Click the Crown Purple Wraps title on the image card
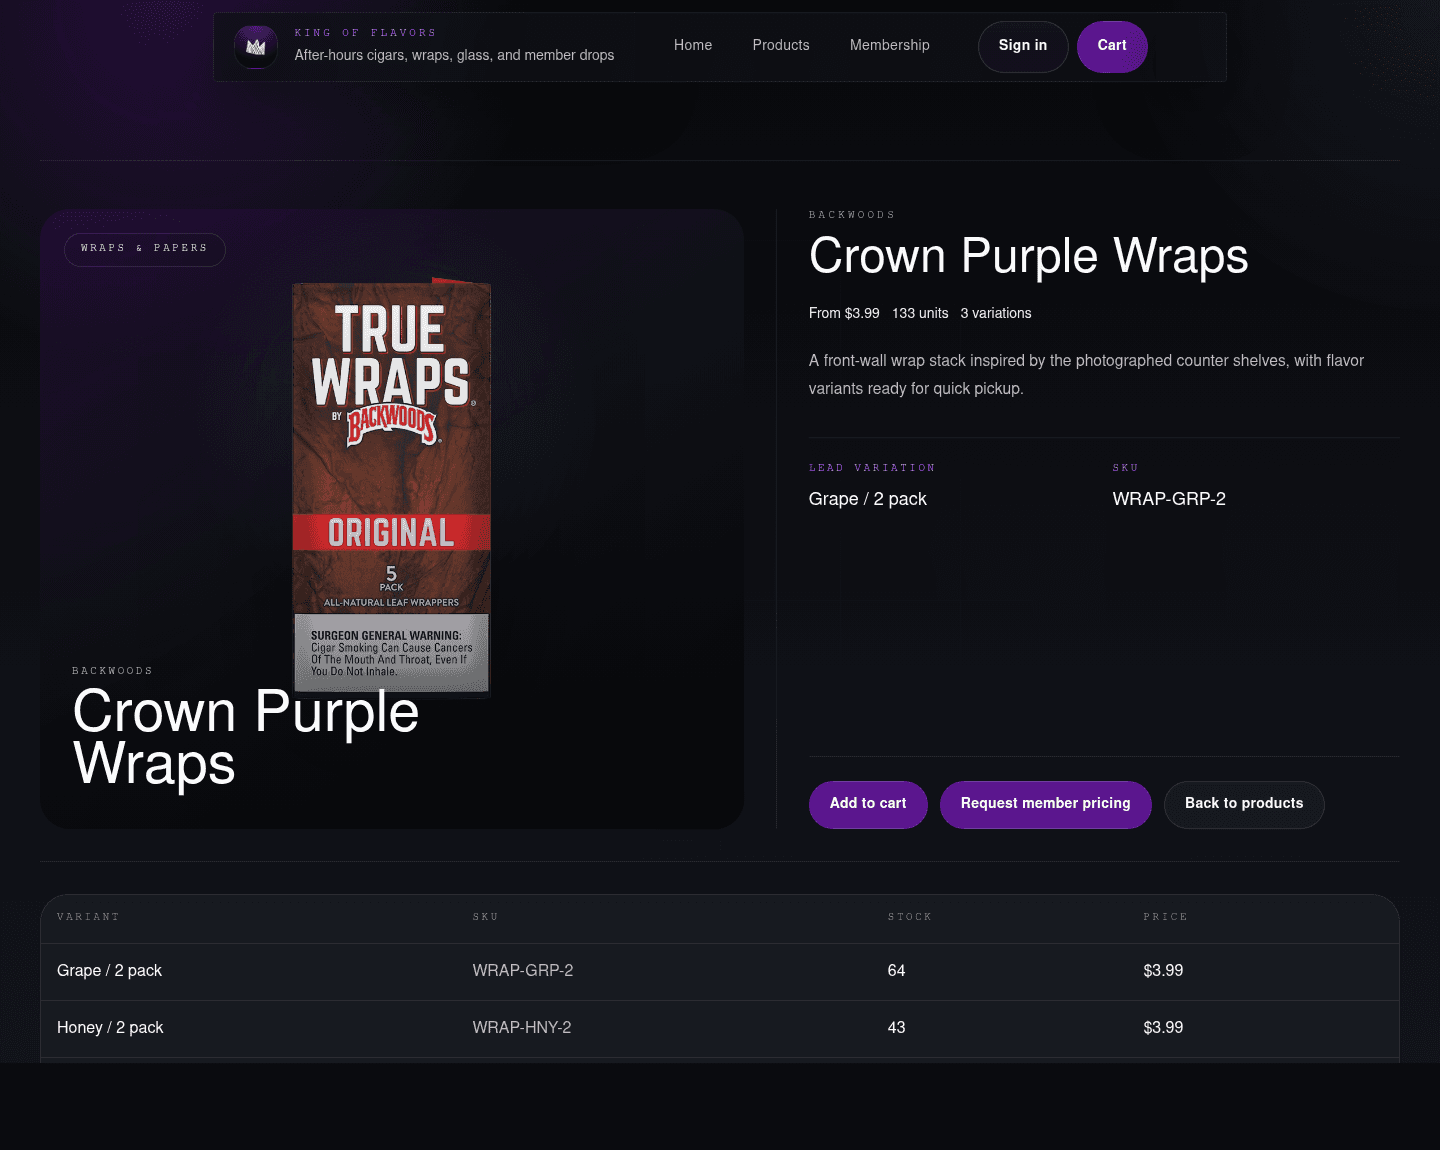 click(246, 738)
